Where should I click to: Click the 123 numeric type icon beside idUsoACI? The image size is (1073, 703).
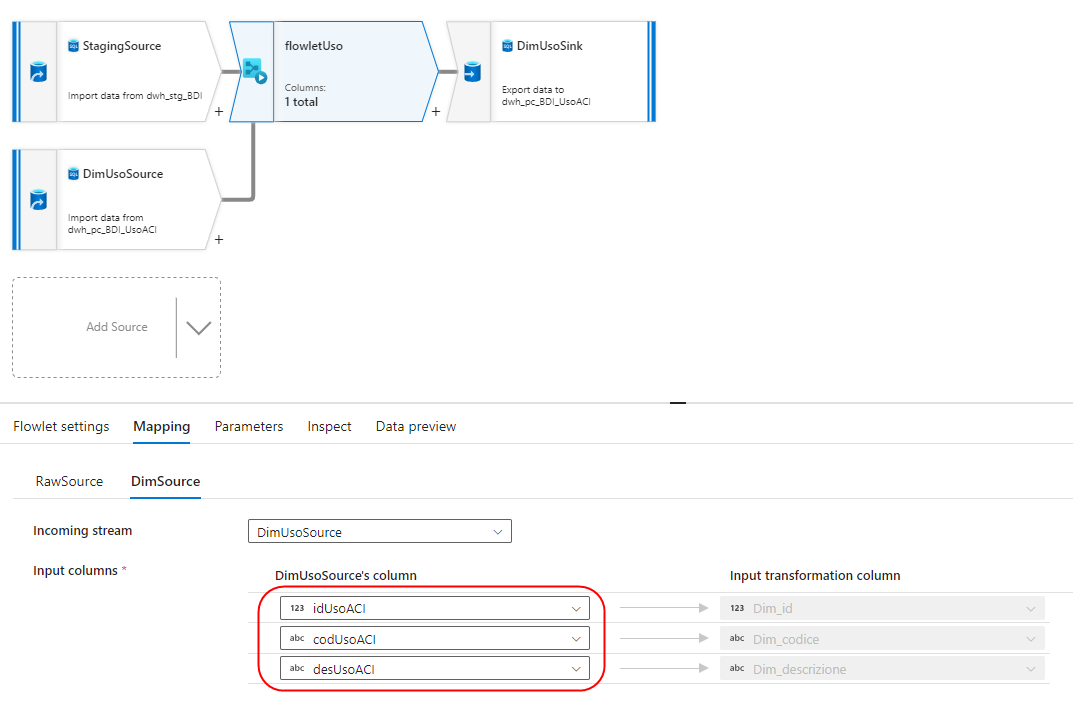[x=300, y=607]
